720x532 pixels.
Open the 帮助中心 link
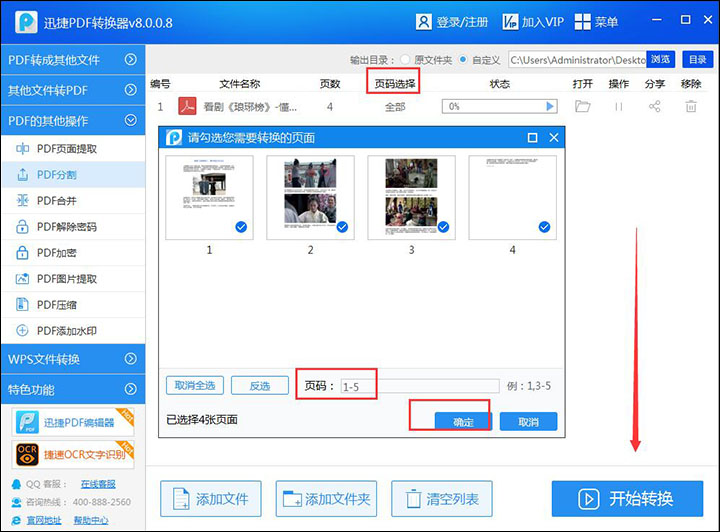pos(91,521)
